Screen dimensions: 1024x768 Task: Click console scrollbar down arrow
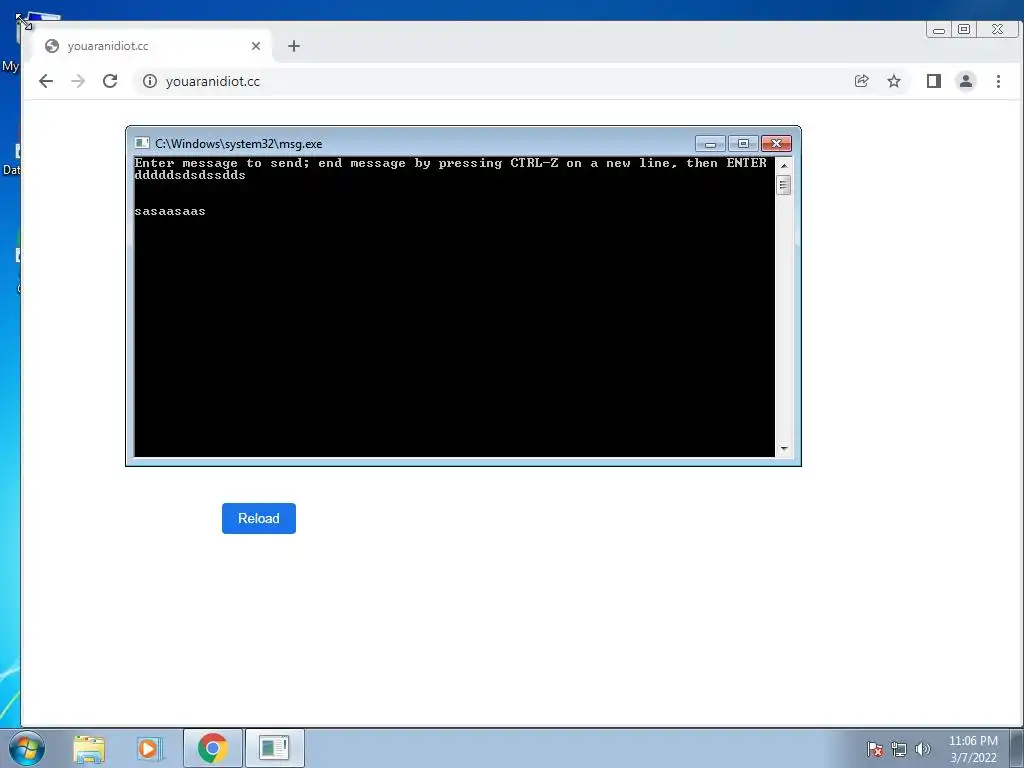point(784,449)
